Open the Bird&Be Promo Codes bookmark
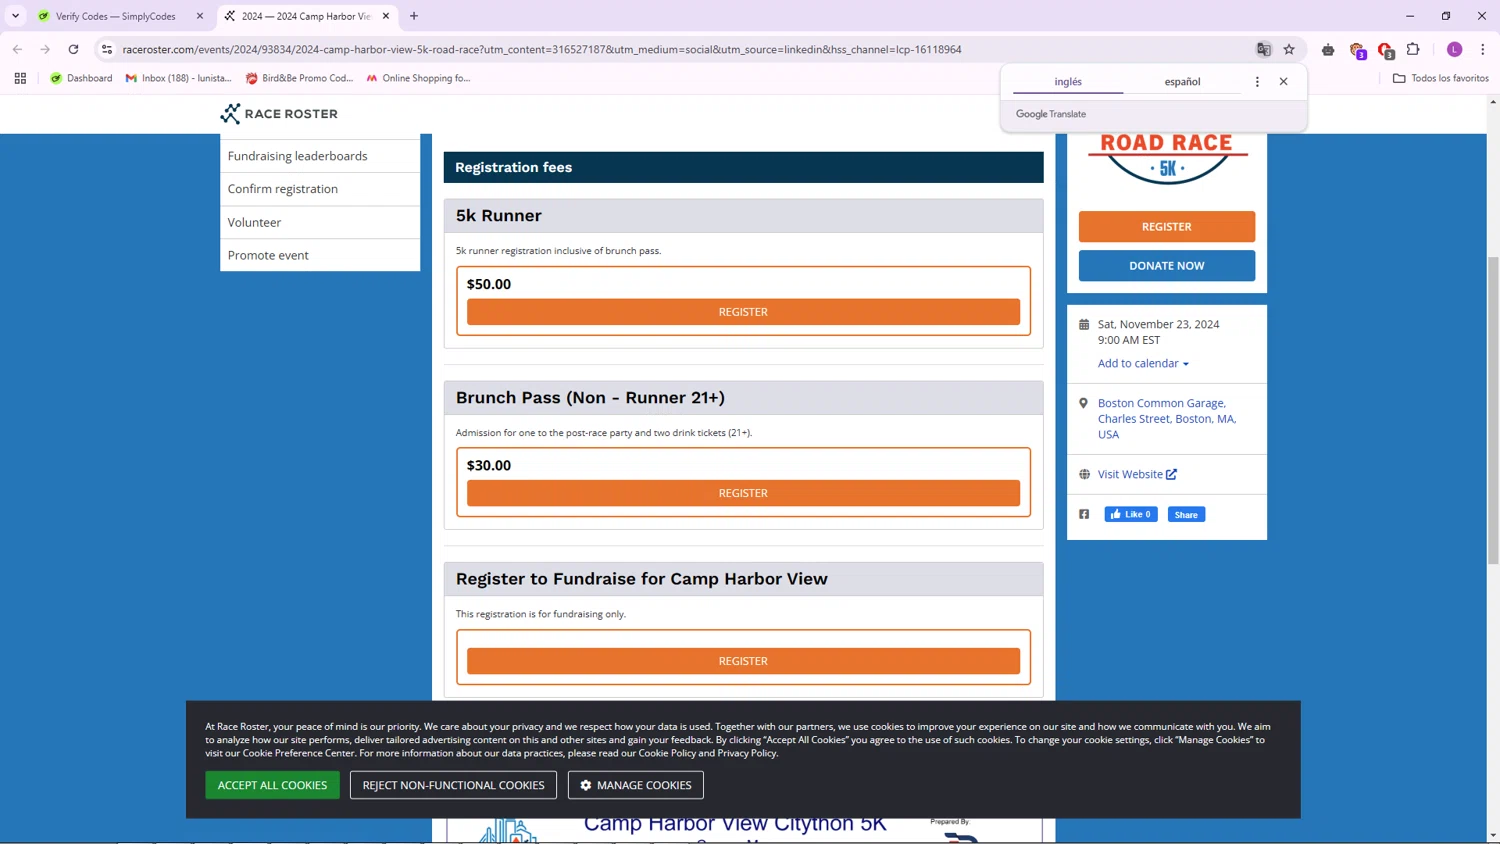Image resolution: width=1500 pixels, height=844 pixels. (x=299, y=78)
